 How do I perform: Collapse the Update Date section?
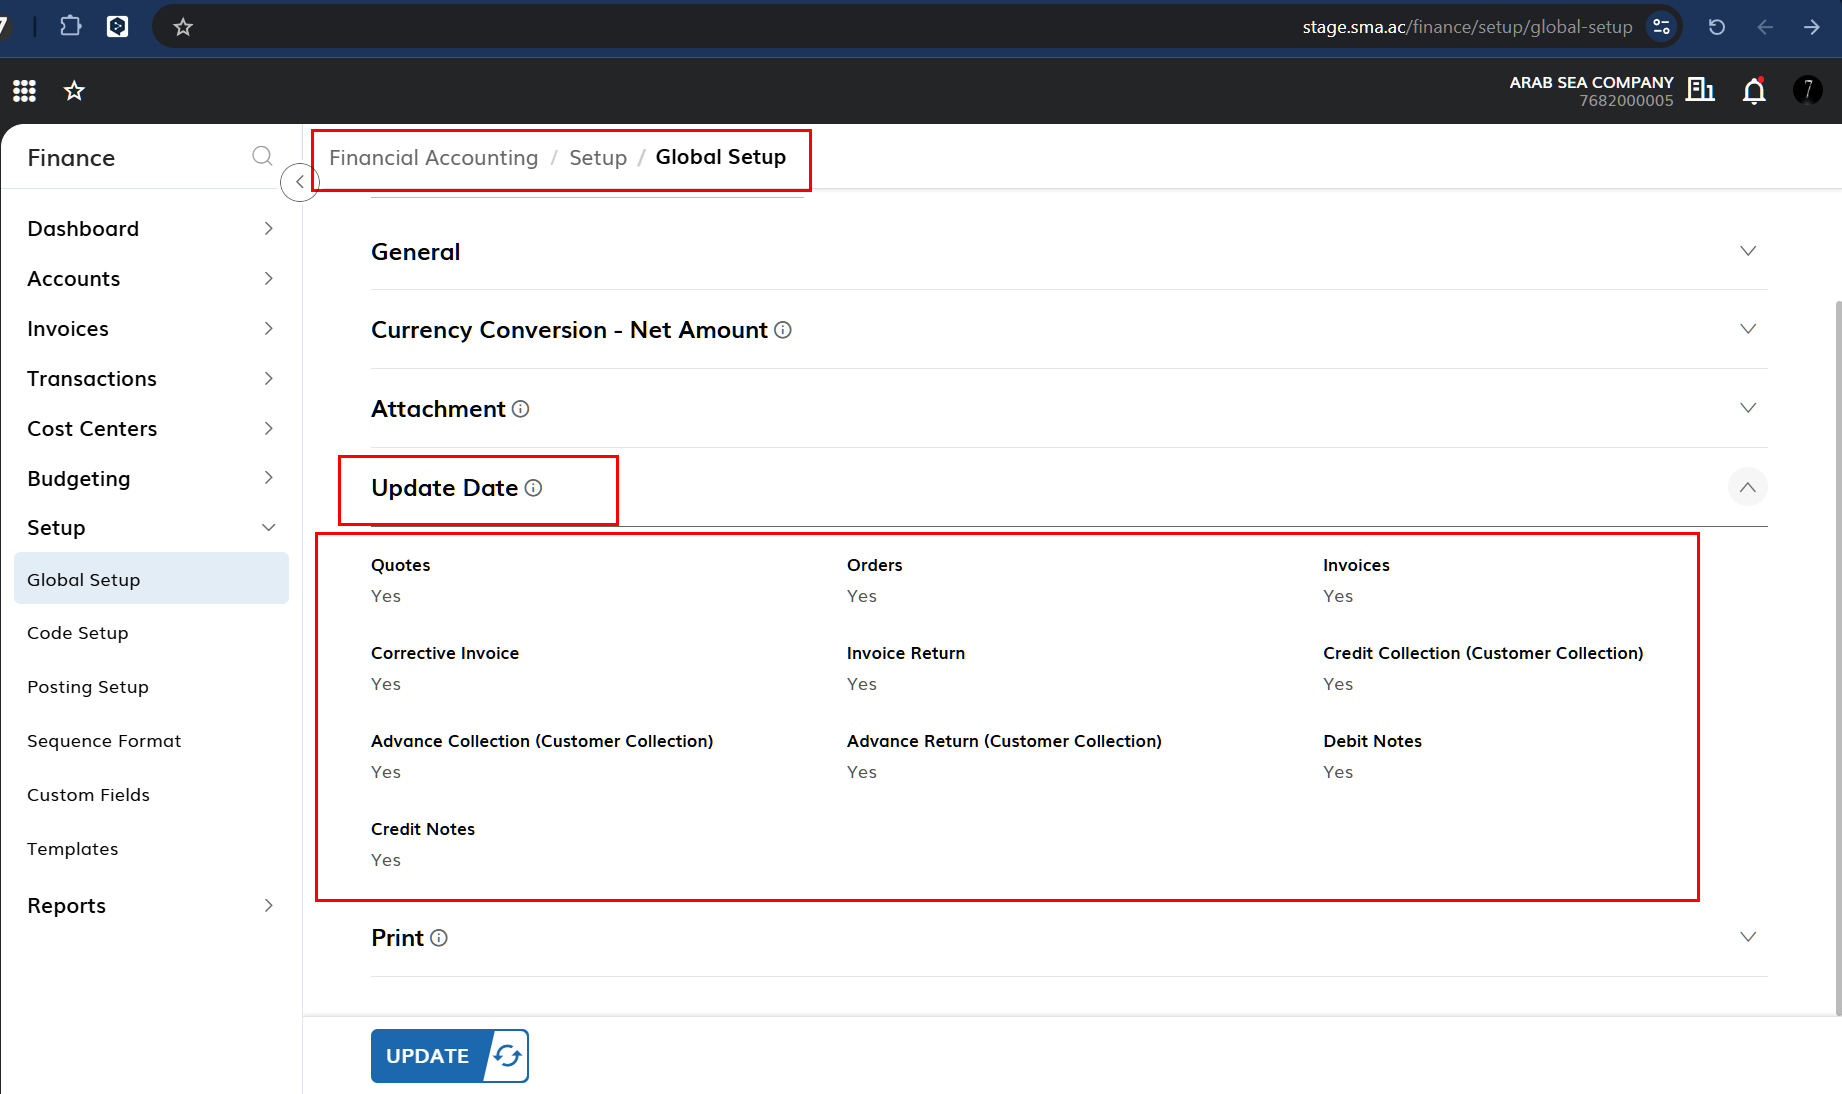[1748, 487]
